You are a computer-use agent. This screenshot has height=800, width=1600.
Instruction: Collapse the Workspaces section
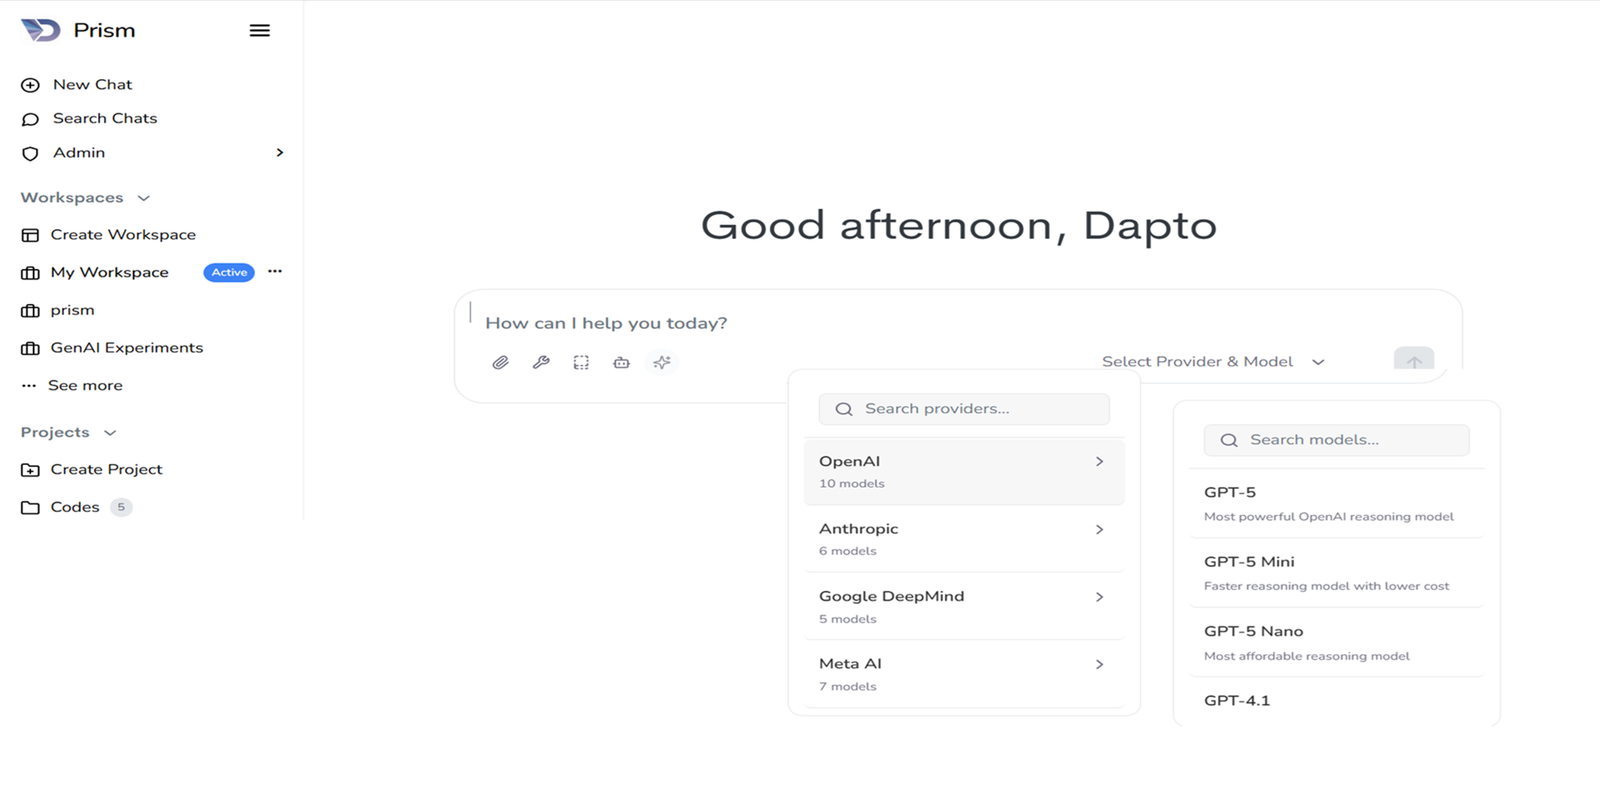[143, 198]
